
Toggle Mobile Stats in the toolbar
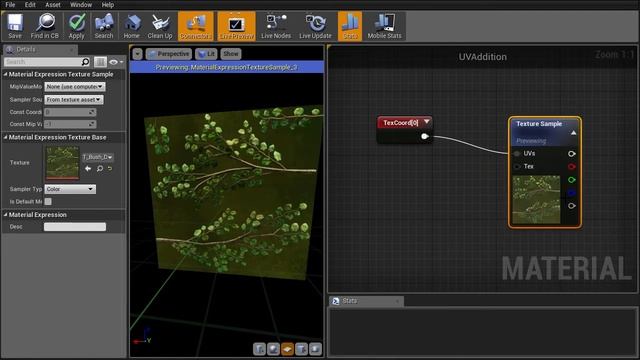point(384,26)
